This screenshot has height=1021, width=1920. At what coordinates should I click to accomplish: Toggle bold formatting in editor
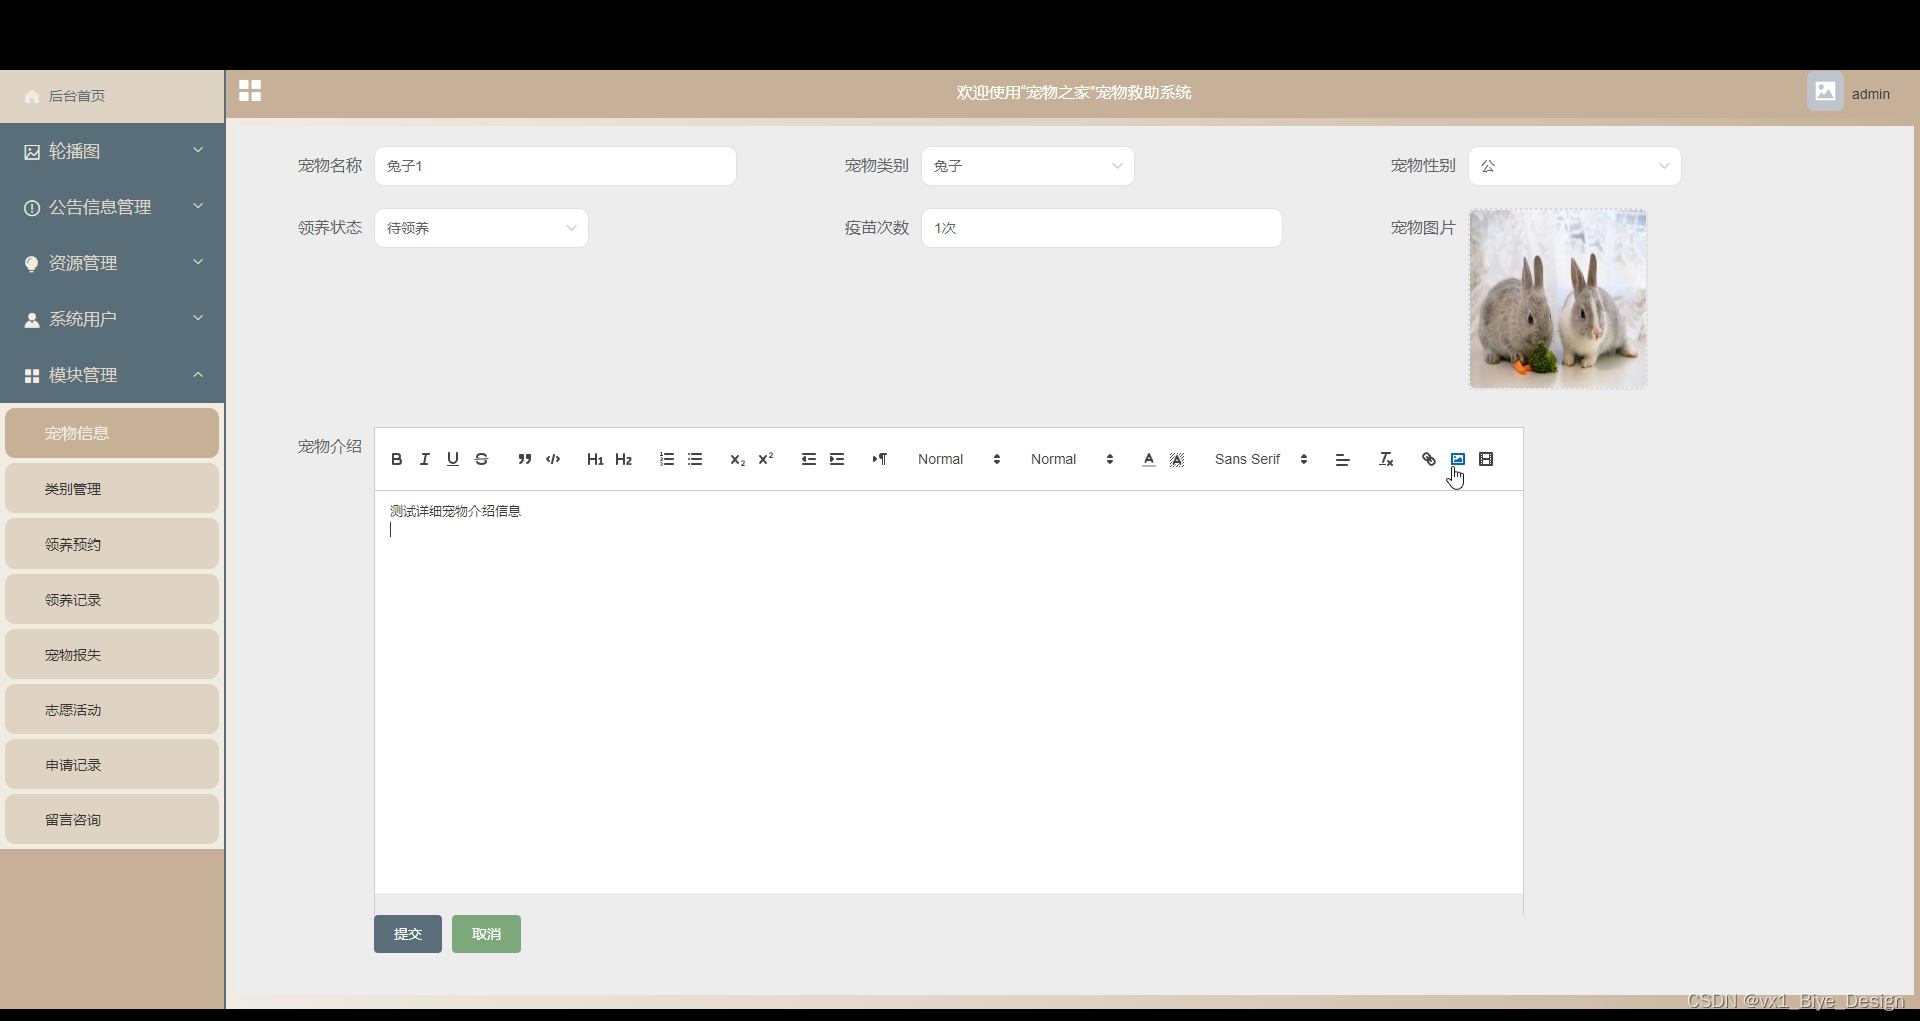397,459
